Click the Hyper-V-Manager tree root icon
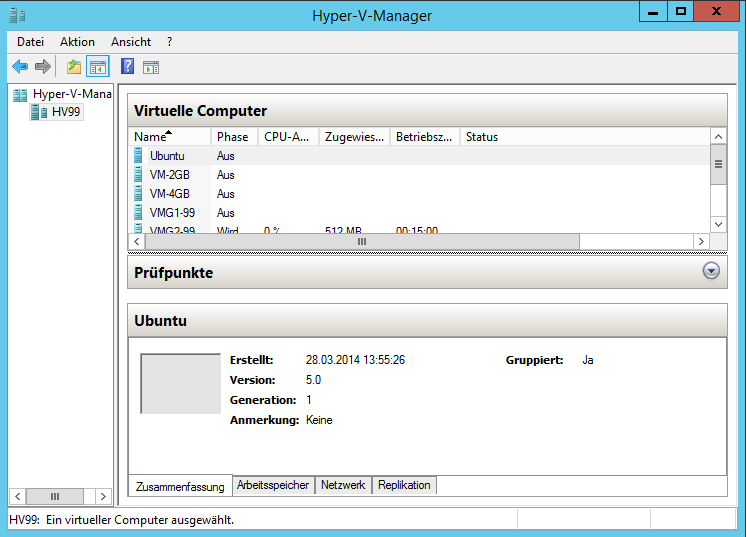 click(x=20, y=95)
